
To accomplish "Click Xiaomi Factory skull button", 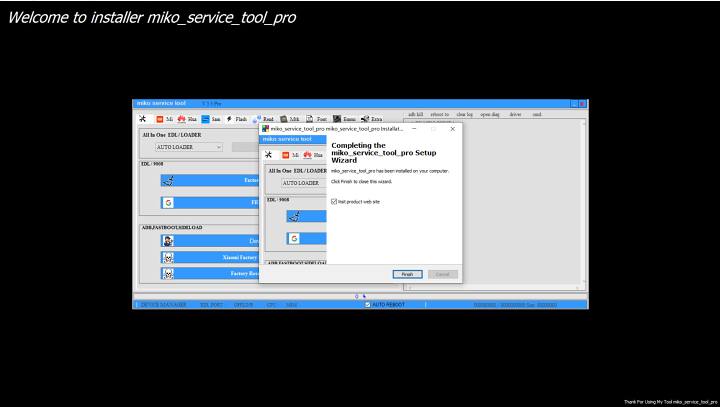I will [x=210, y=257].
